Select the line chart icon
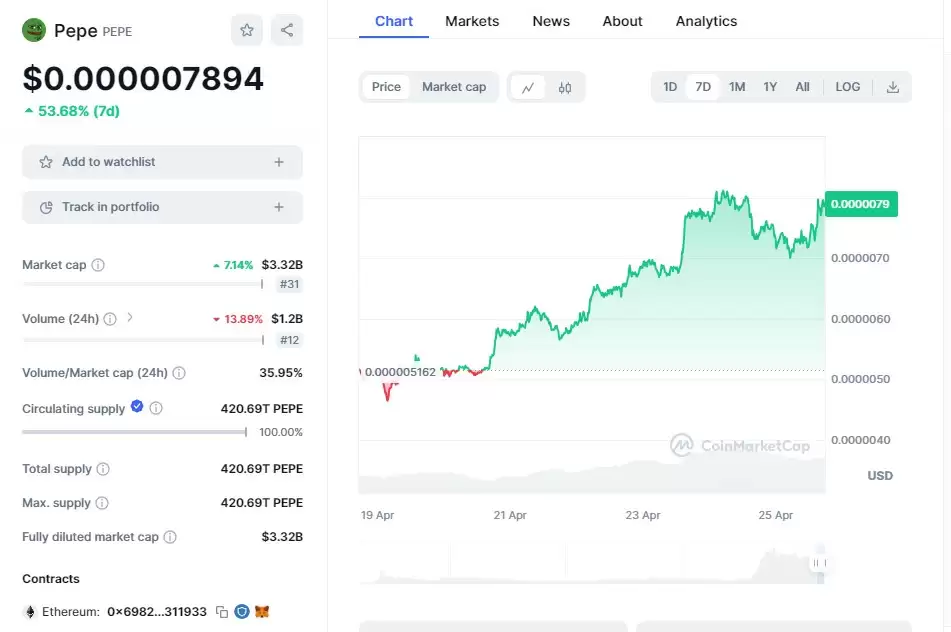The width and height of the screenshot is (951, 632). pyautogui.click(x=529, y=87)
